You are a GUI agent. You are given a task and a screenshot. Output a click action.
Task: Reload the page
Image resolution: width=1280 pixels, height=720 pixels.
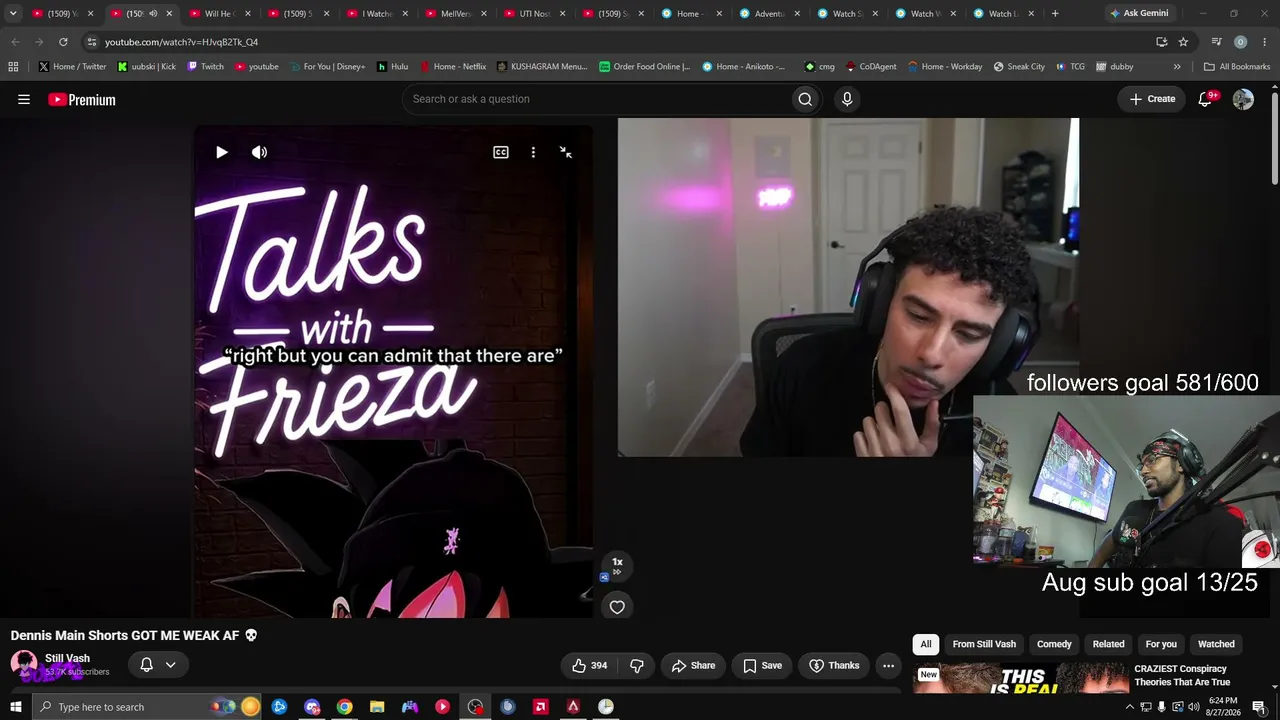click(63, 42)
